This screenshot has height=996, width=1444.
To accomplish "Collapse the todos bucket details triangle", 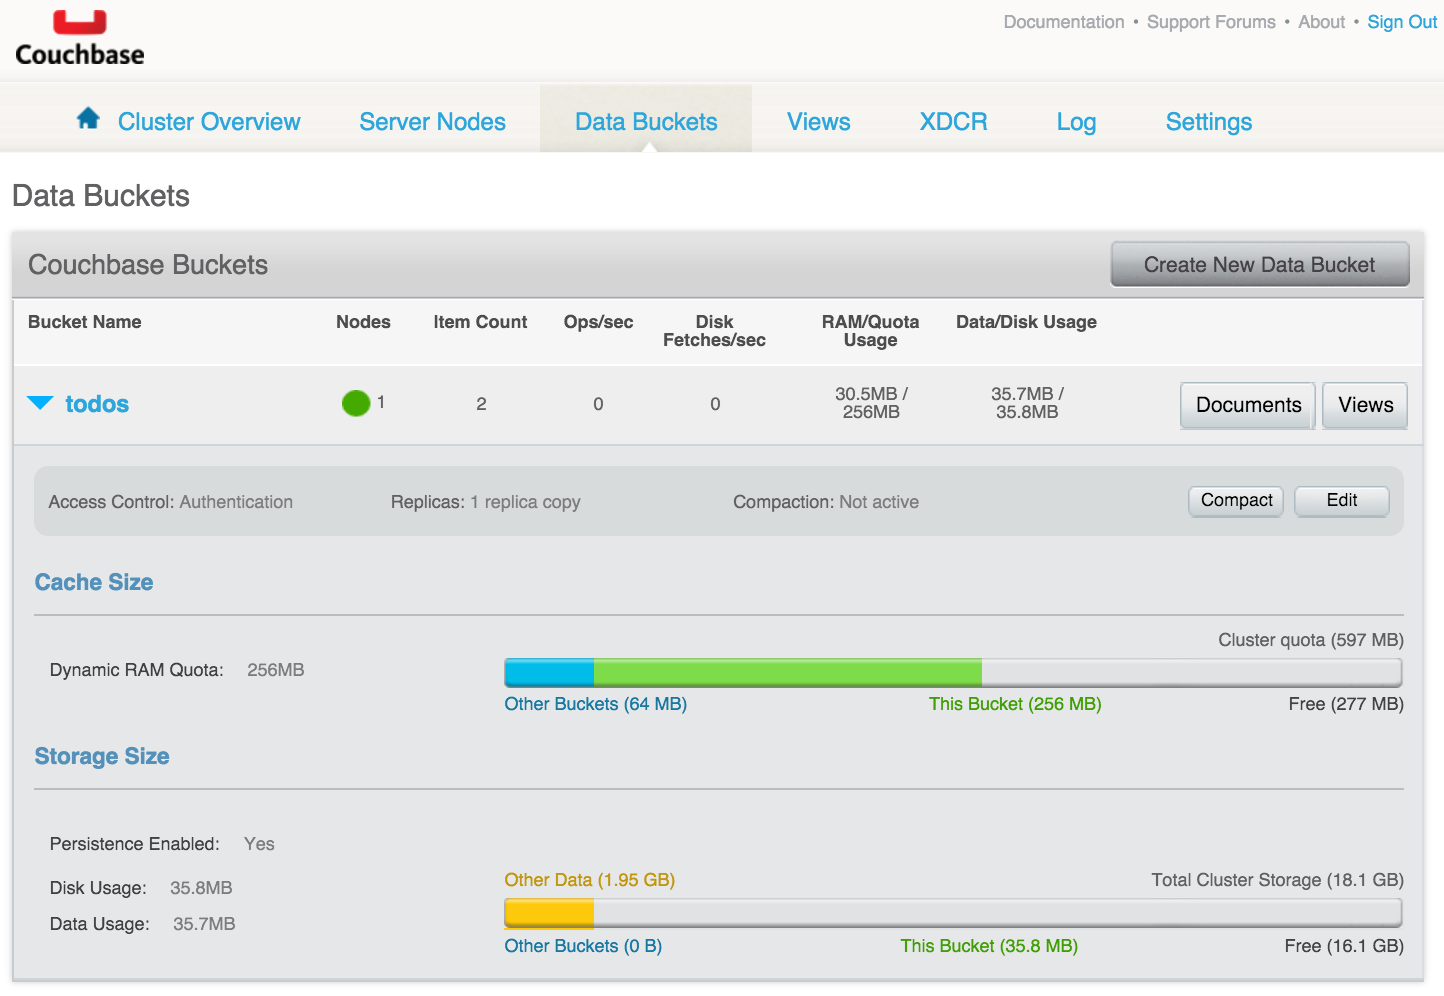I will pos(40,403).
